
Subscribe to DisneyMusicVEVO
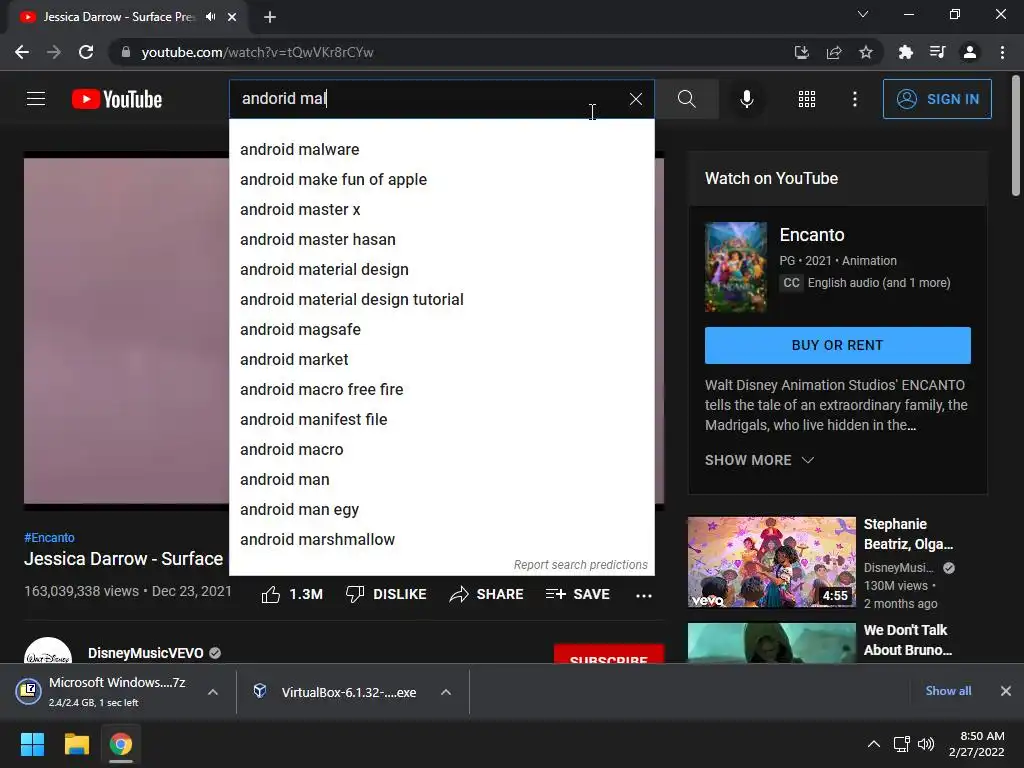[609, 654]
